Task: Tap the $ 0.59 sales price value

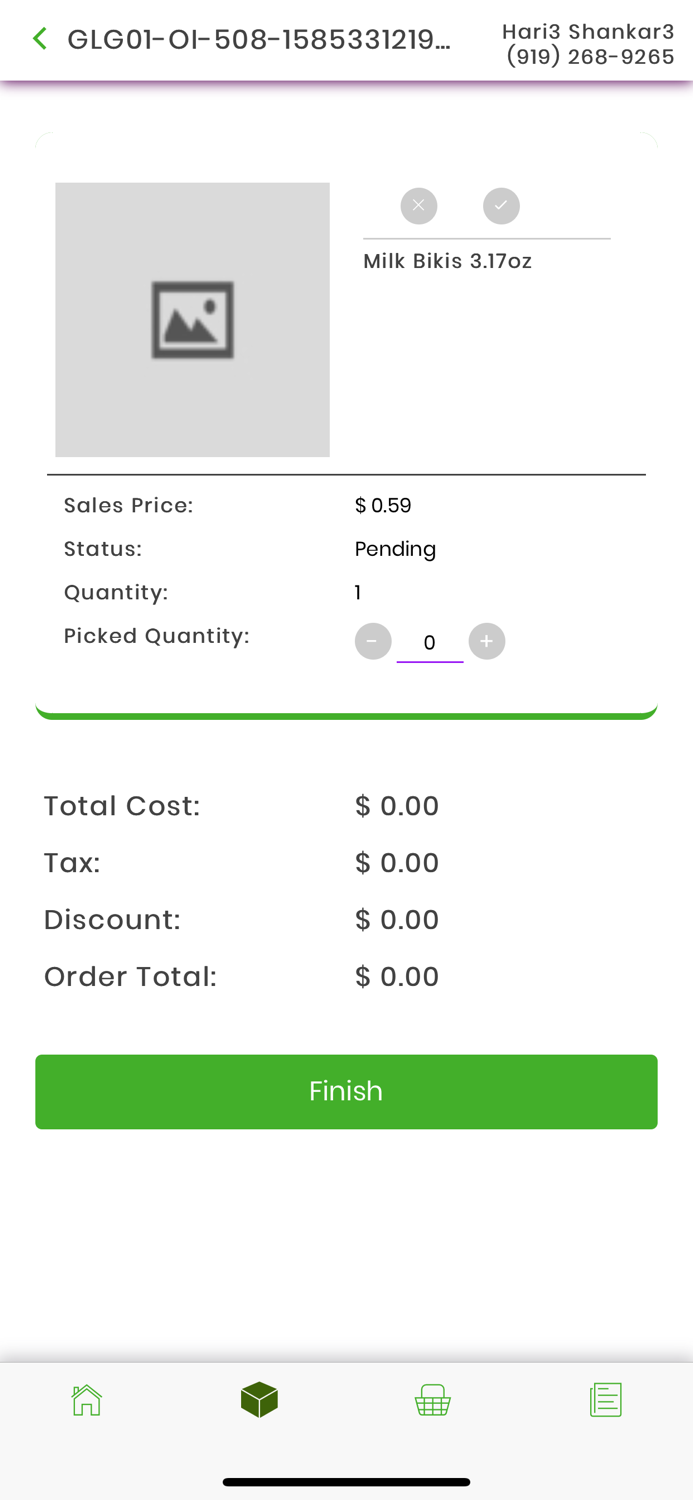Action: point(383,506)
